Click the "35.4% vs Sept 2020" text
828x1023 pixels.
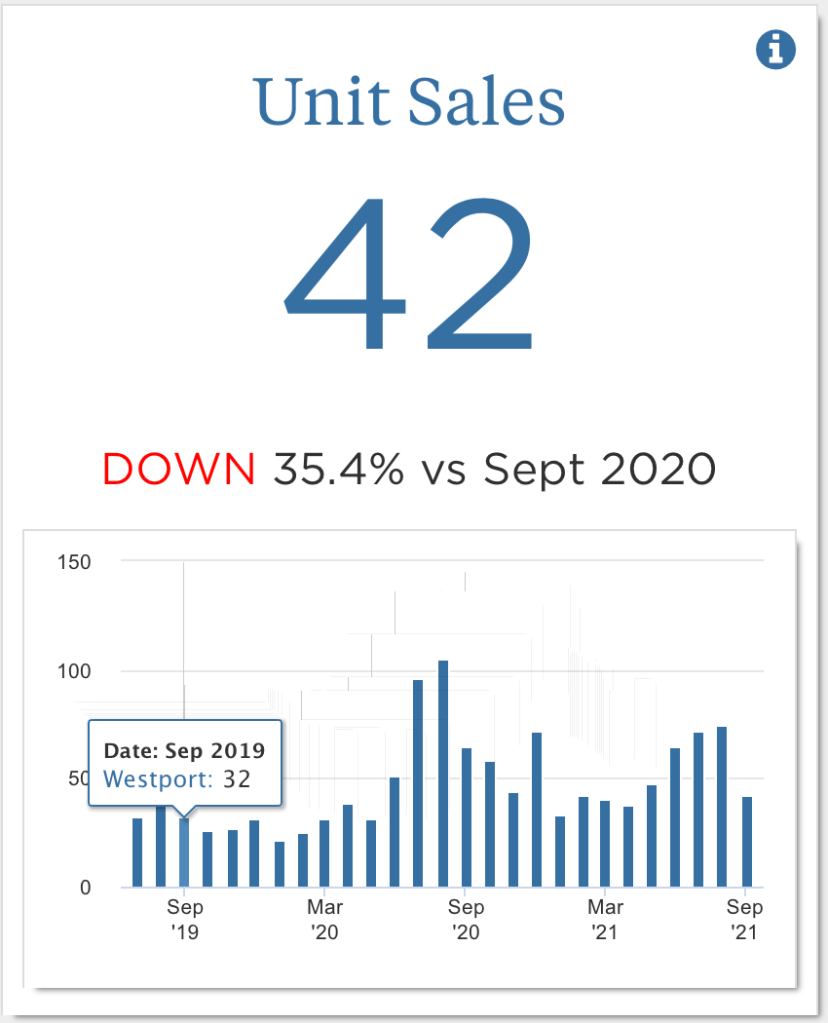[x=495, y=468]
